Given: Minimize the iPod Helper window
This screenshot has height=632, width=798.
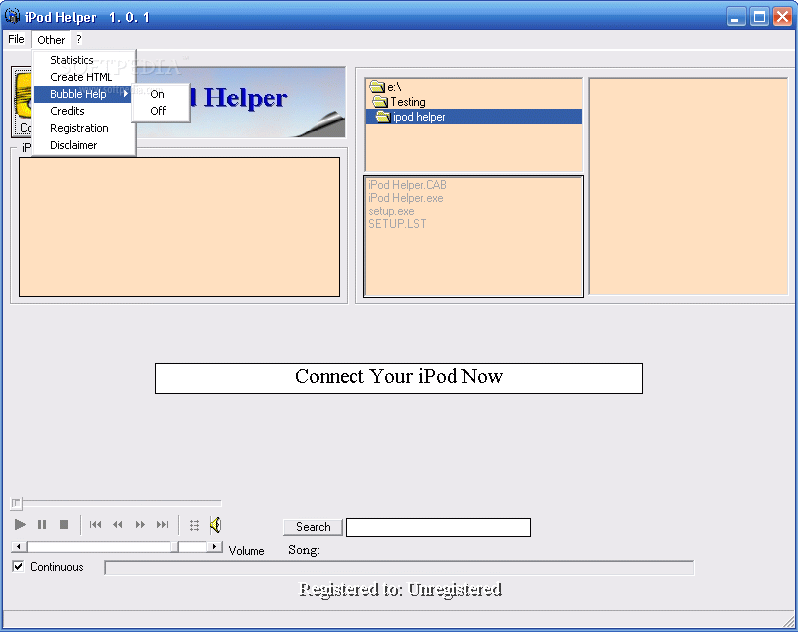Looking at the screenshot, I should (735, 17).
